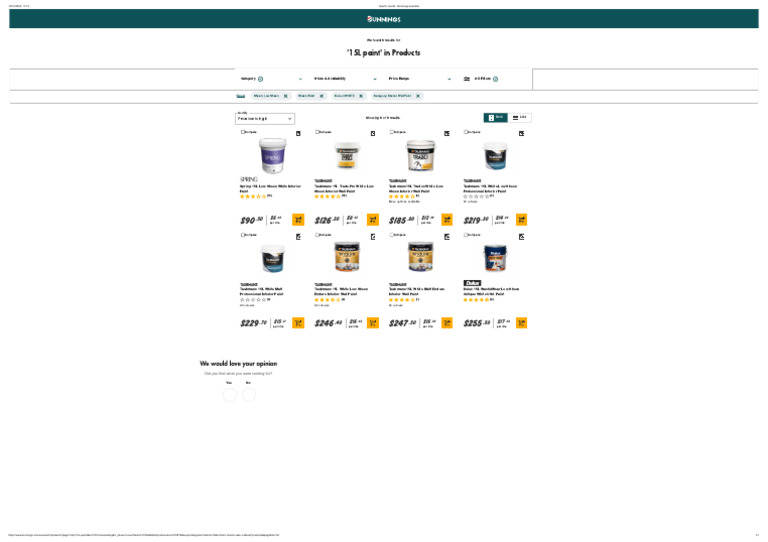Select the Yes feedback radio button
Viewport: 768px width, 542px height.
[x=229, y=394]
